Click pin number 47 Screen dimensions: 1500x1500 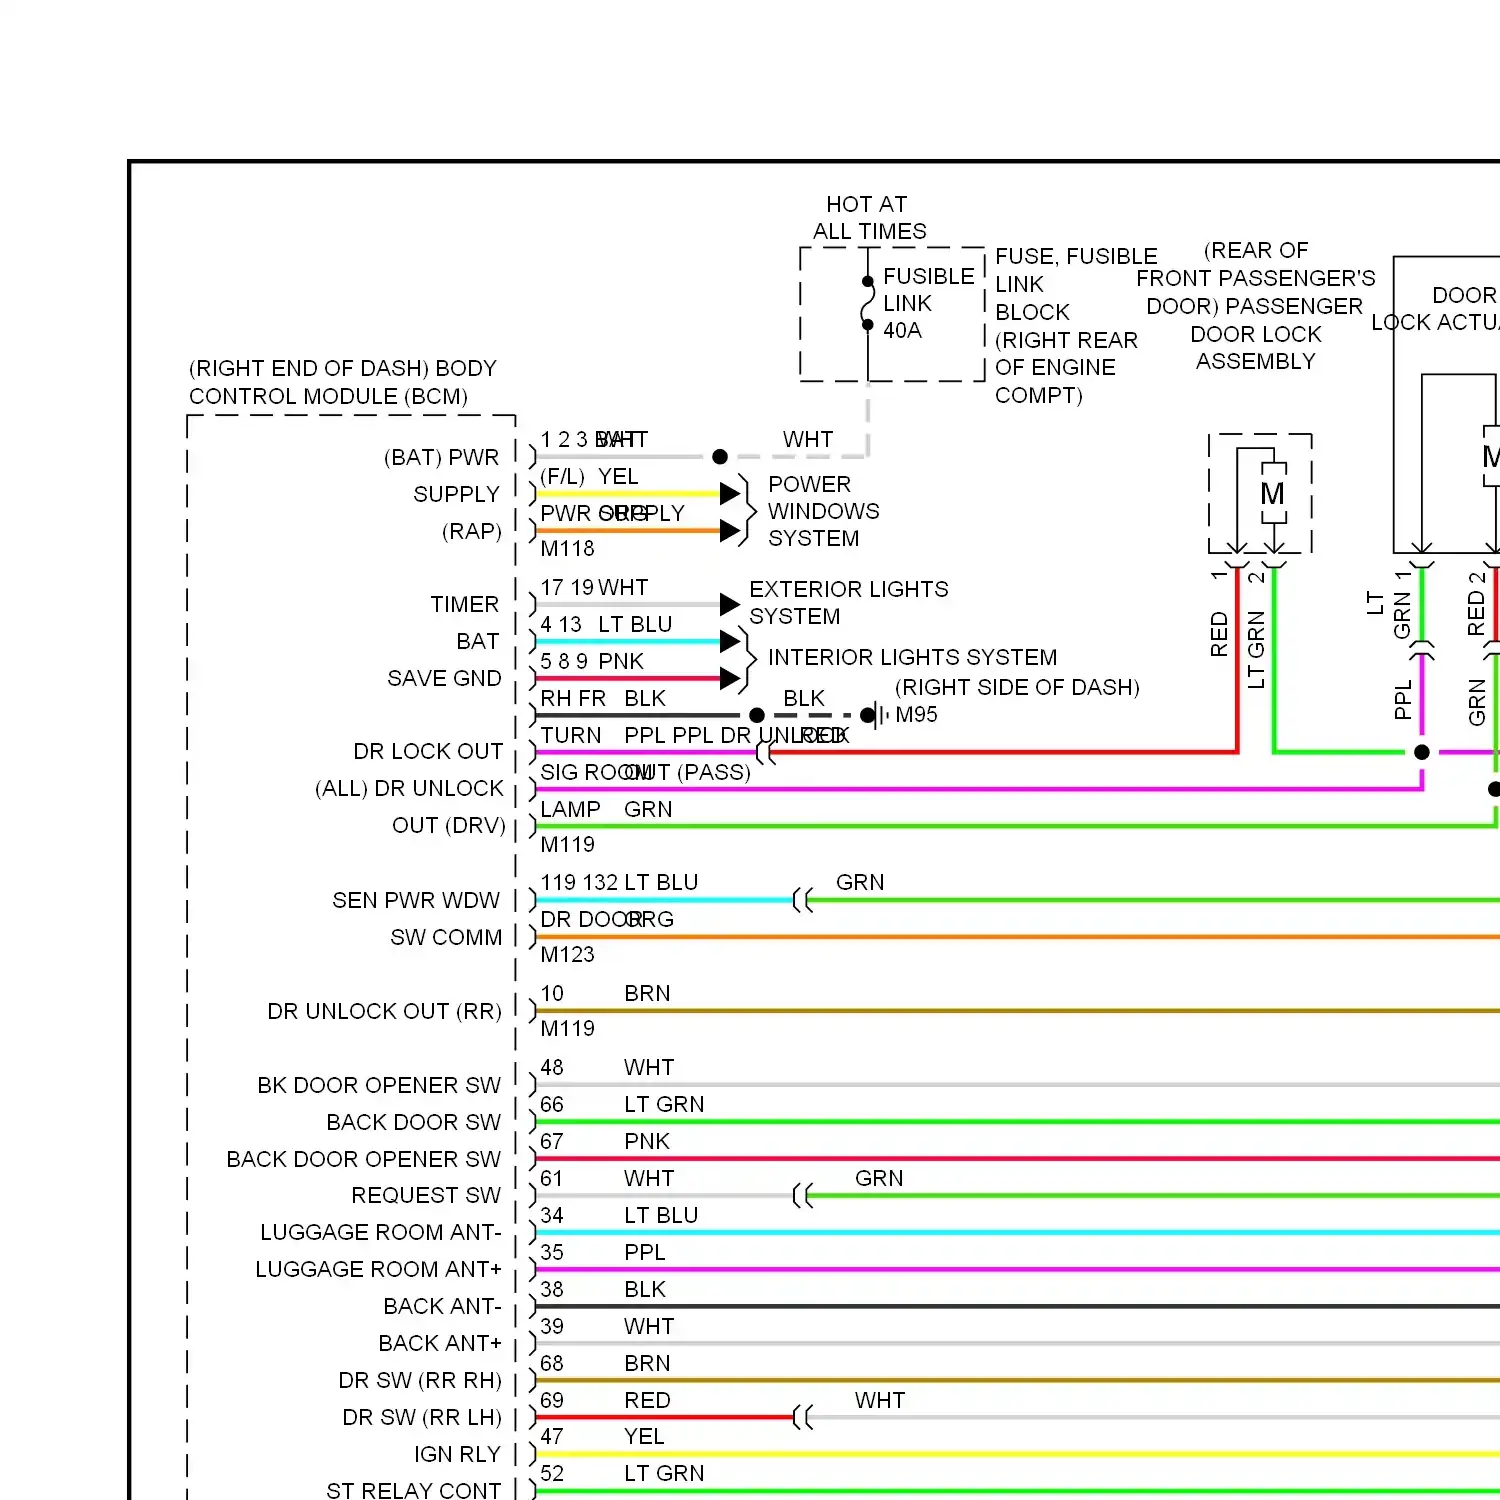click(x=552, y=1436)
